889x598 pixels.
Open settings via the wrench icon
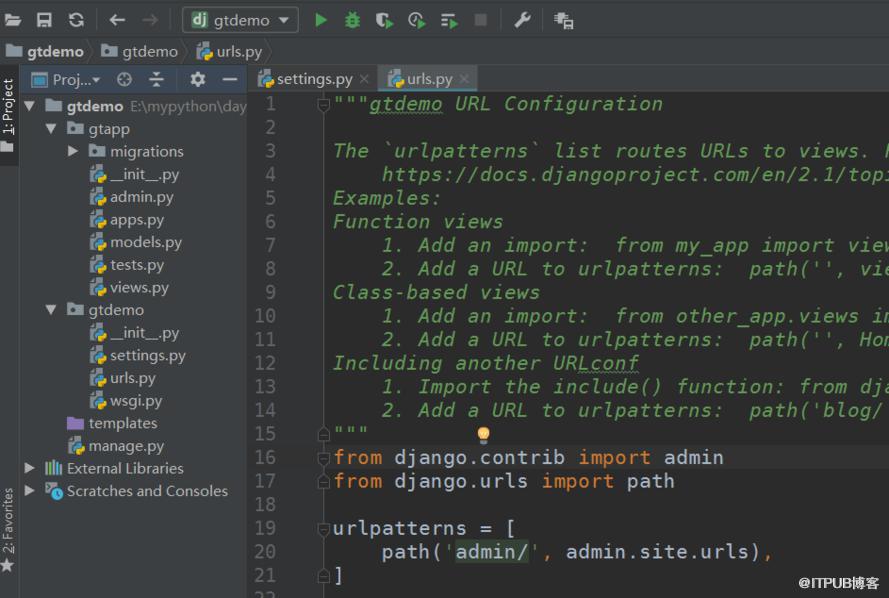522,20
